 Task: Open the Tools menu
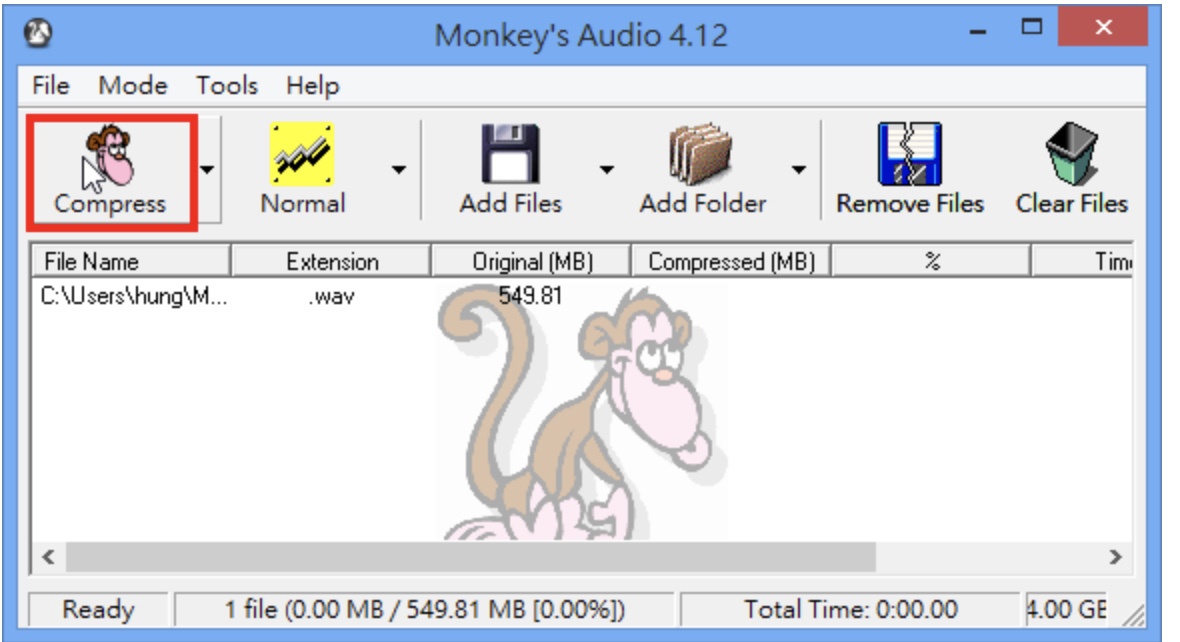(227, 86)
